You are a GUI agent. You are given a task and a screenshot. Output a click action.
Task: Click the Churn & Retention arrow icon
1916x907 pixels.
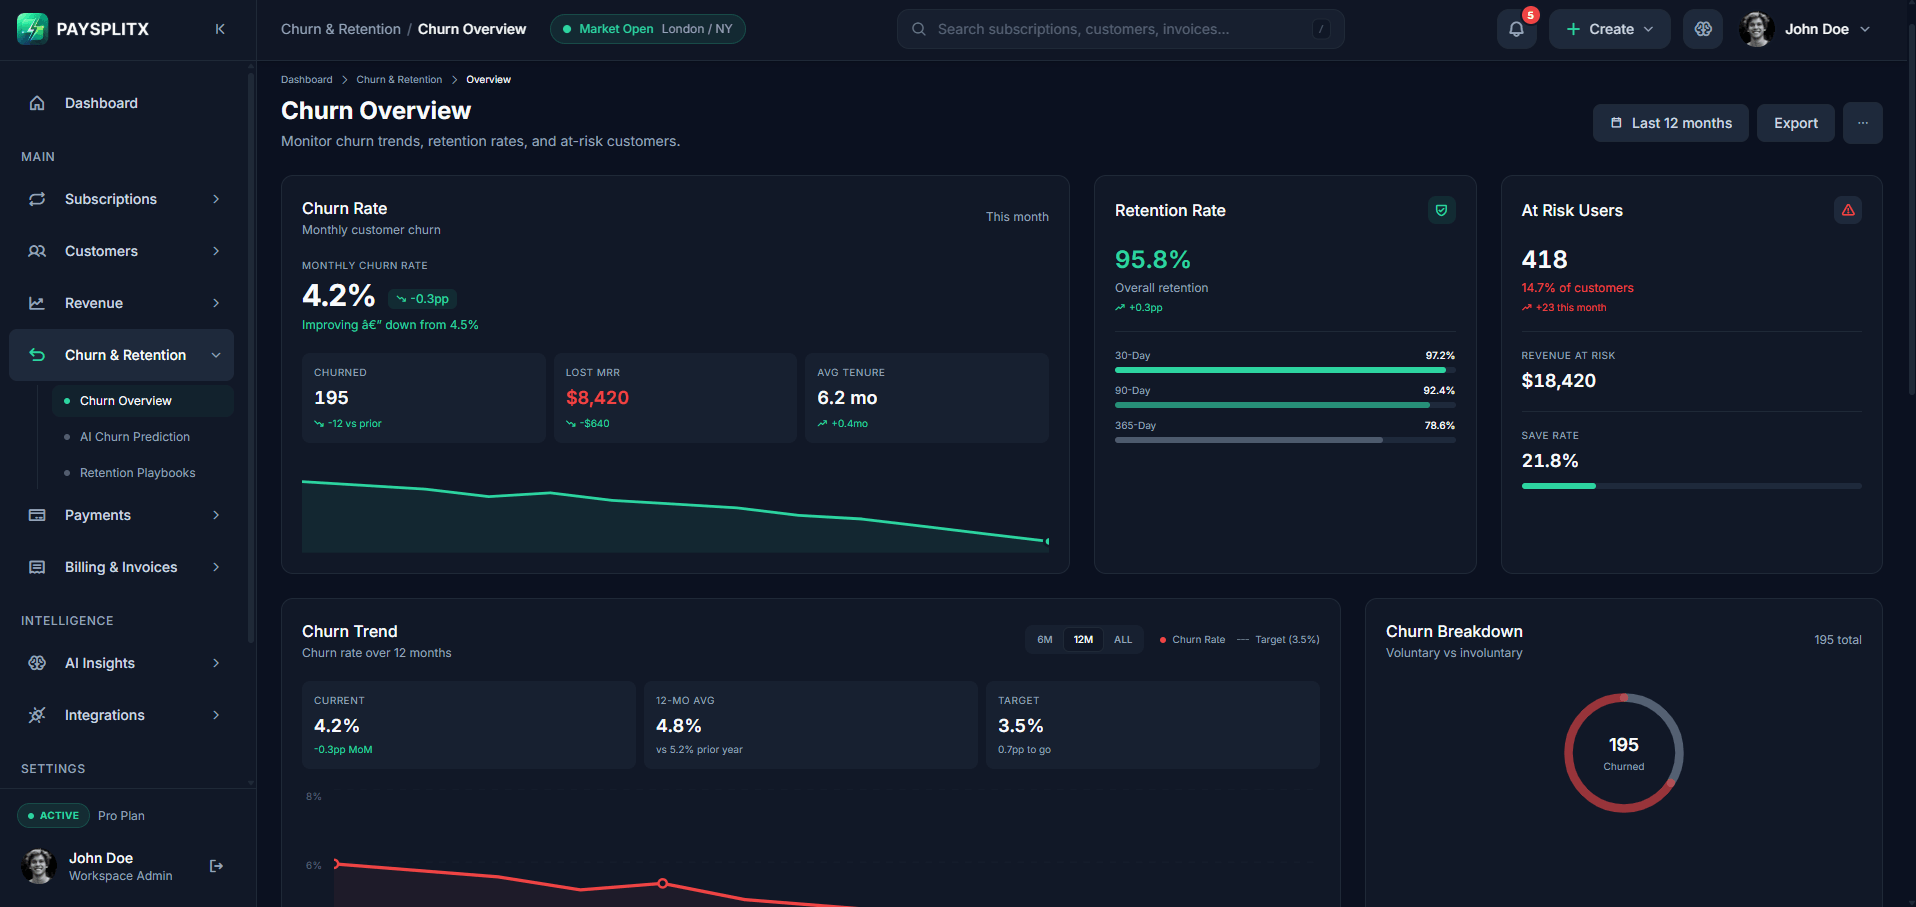pyautogui.click(x=37, y=355)
